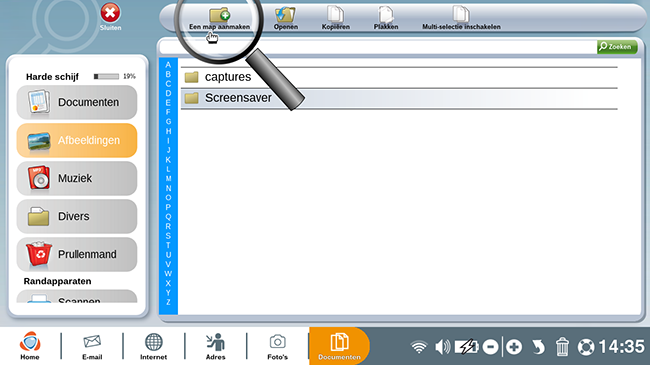The height and width of the screenshot is (365, 650).
Task: Select the Screensaver folder
Action: pyautogui.click(x=399, y=98)
